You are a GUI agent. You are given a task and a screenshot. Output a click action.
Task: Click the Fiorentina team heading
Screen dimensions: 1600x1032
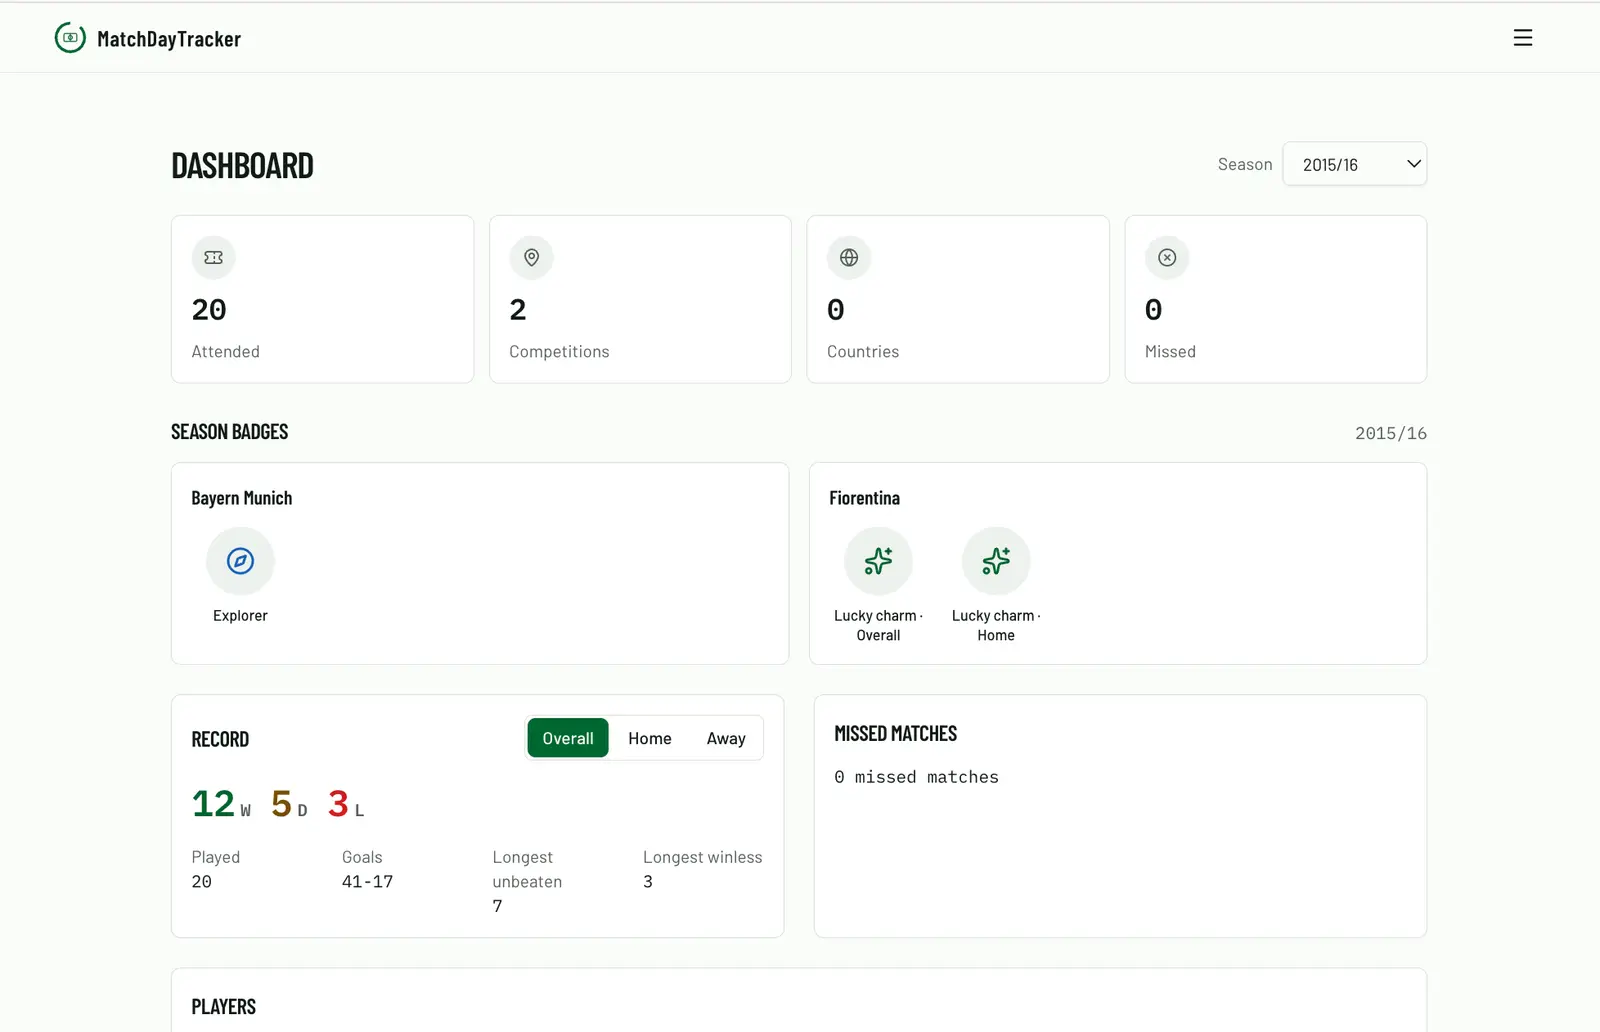pos(864,498)
